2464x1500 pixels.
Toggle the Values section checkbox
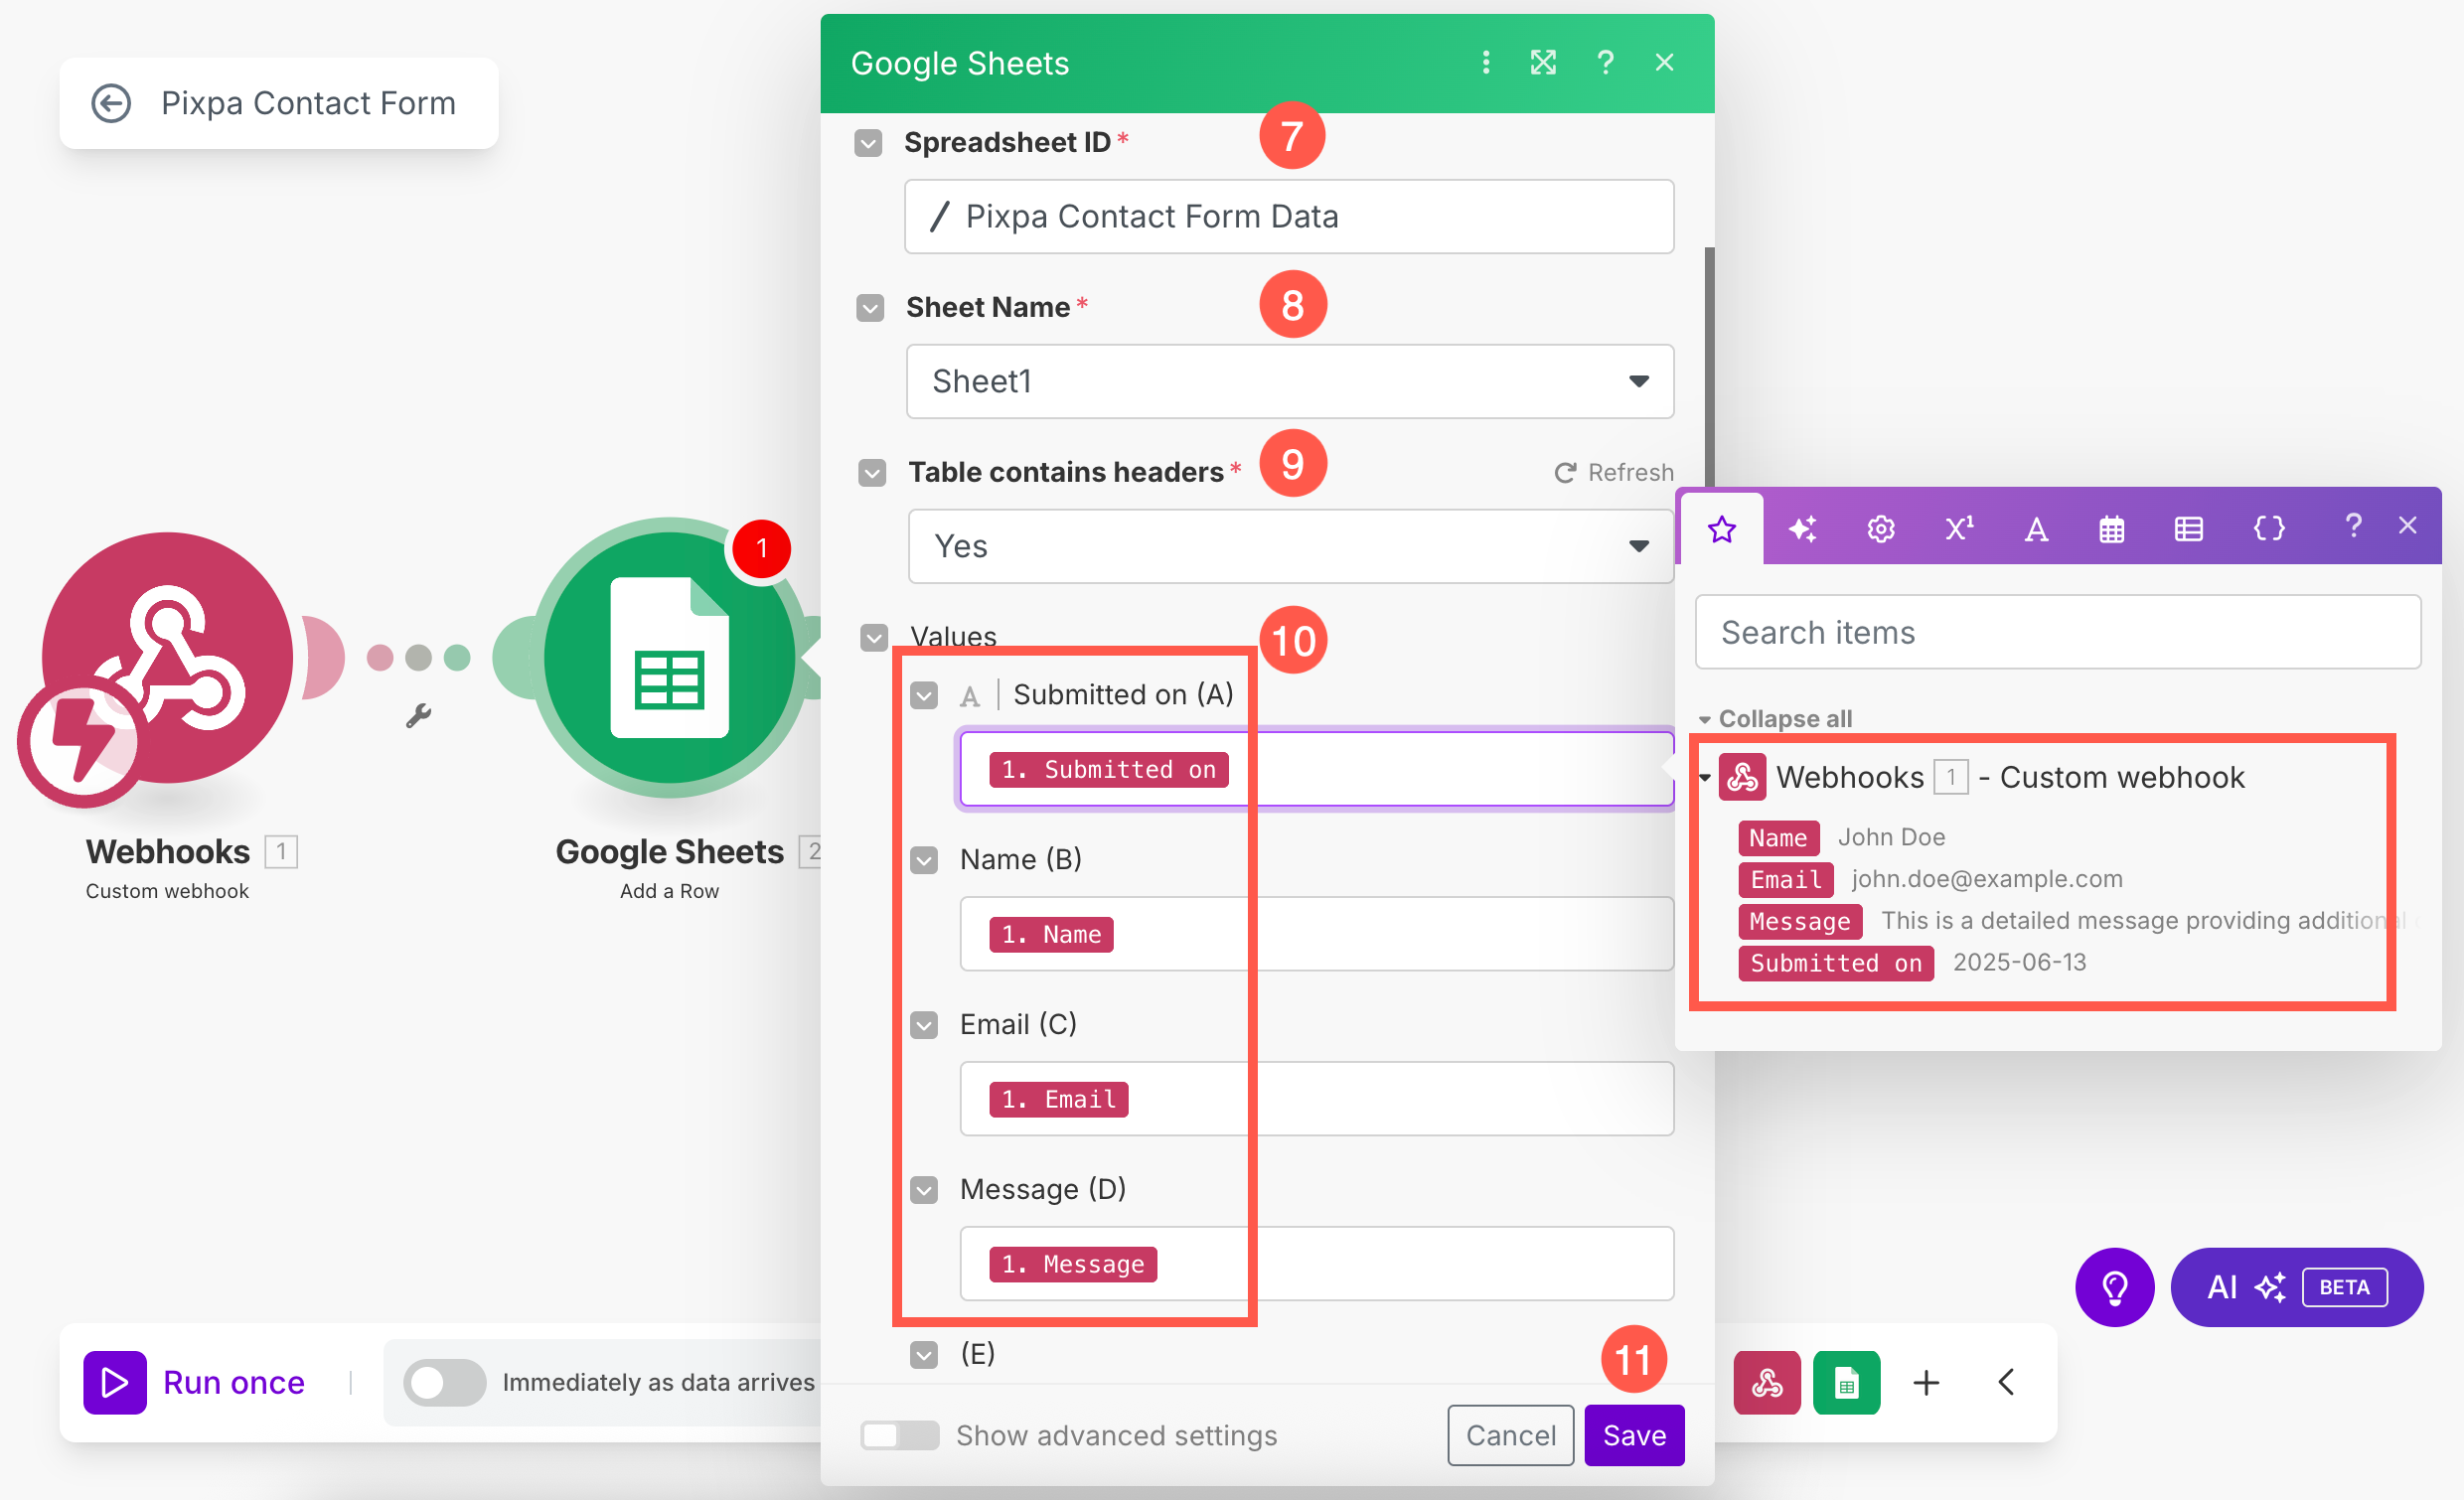click(x=874, y=638)
